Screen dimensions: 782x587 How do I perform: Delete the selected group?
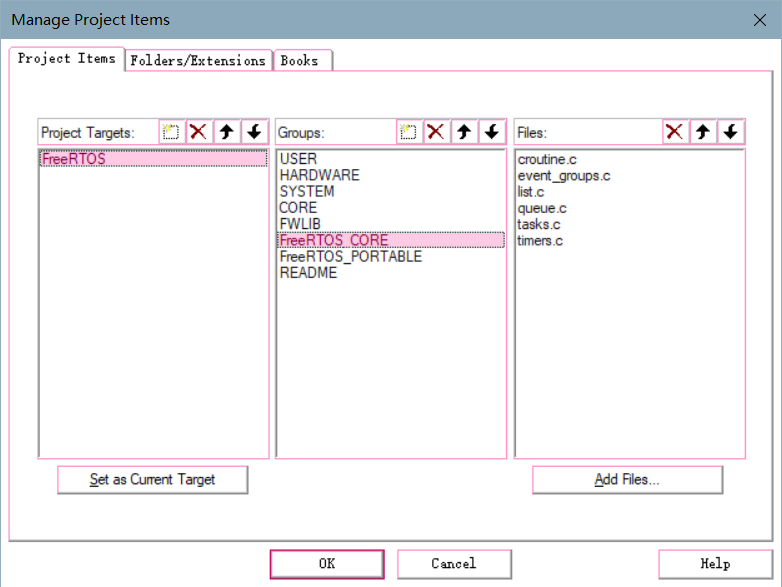tap(436, 132)
